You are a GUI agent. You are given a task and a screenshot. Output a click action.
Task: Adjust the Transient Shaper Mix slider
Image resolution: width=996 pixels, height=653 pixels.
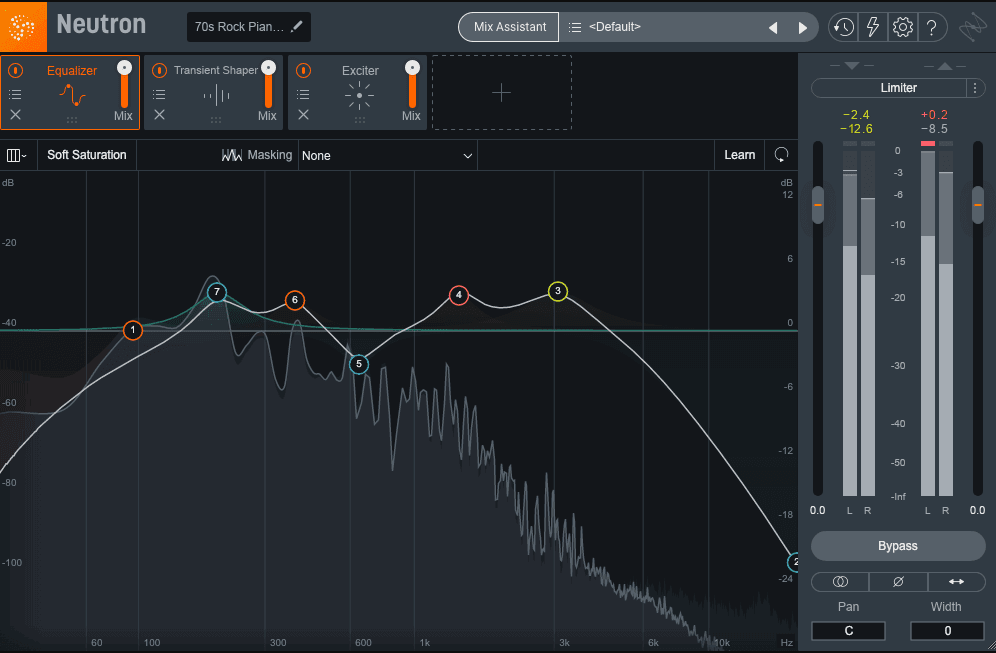click(269, 86)
